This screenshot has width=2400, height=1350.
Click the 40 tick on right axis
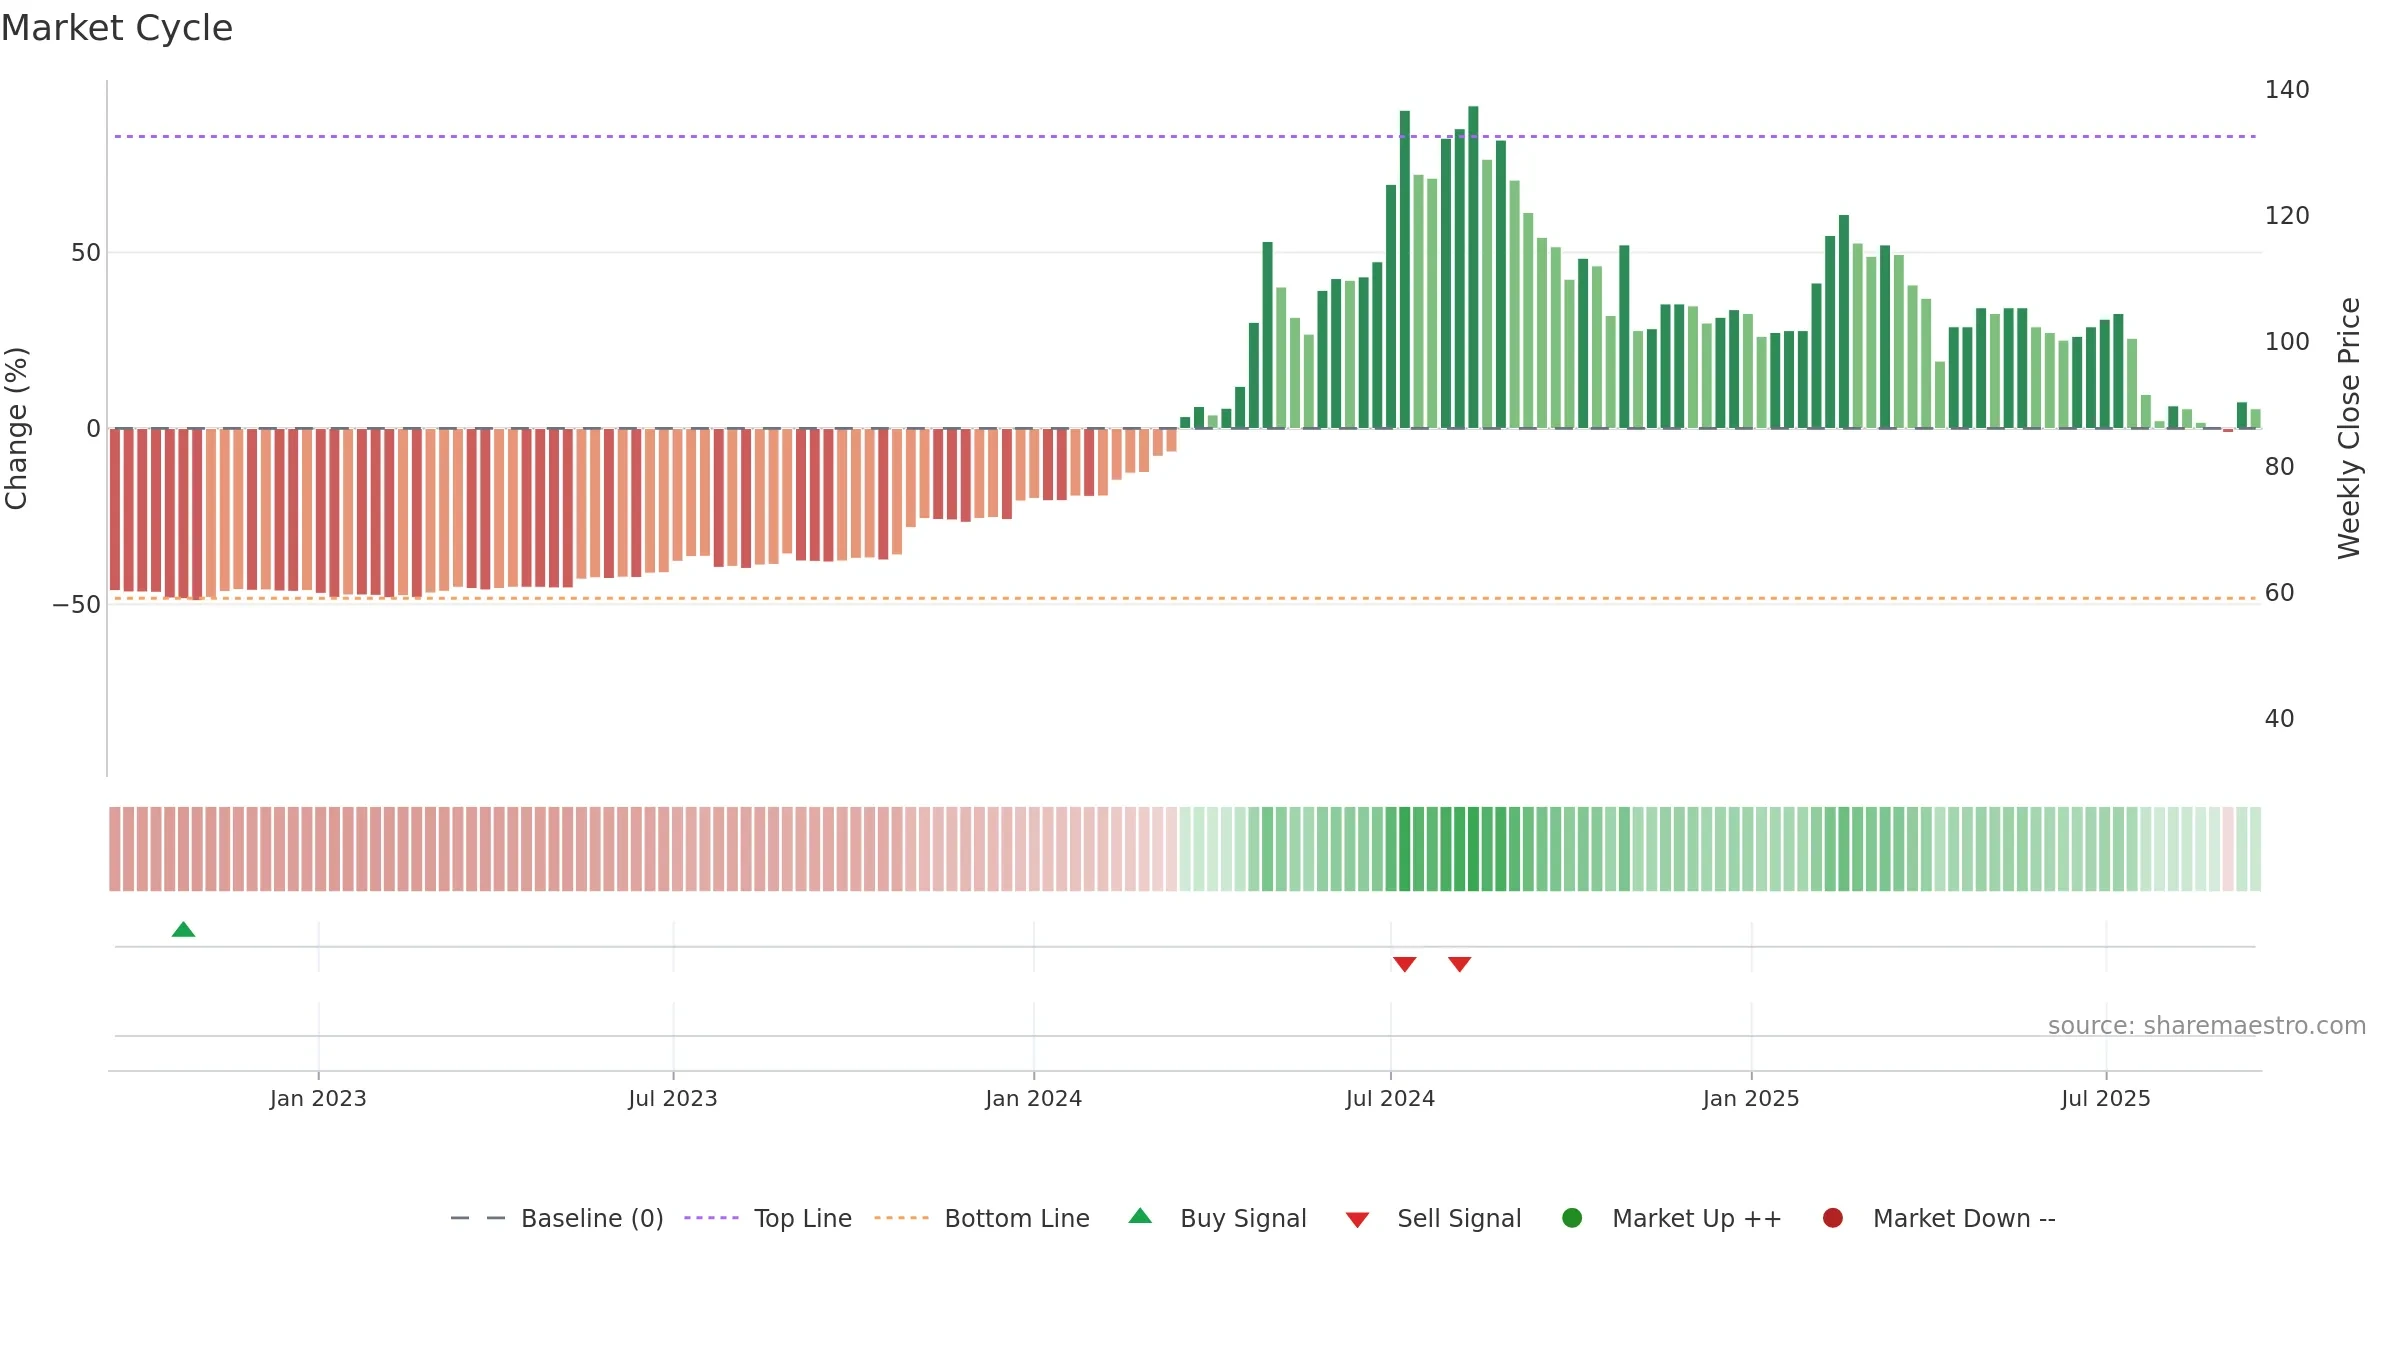2279,719
